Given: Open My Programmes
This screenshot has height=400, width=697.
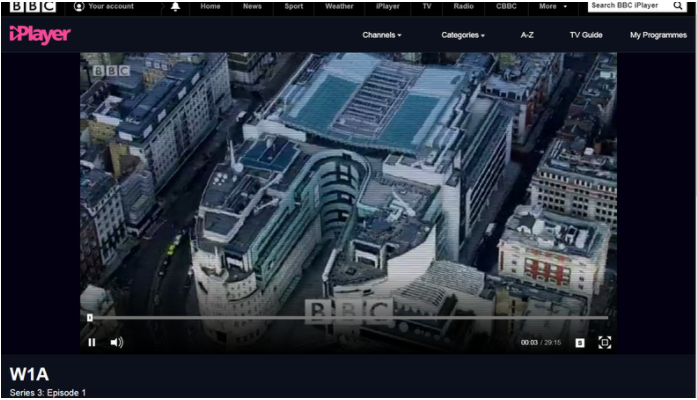Looking at the screenshot, I should [658, 35].
